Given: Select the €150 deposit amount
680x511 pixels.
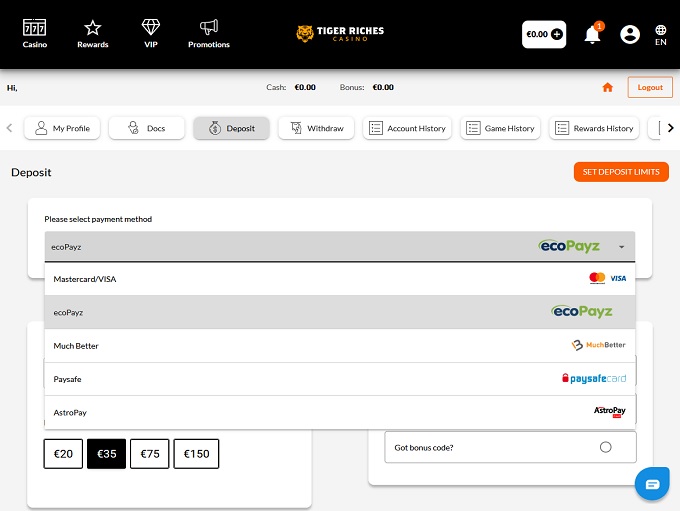Looking at the screenshot, I should tap(196, 454).
